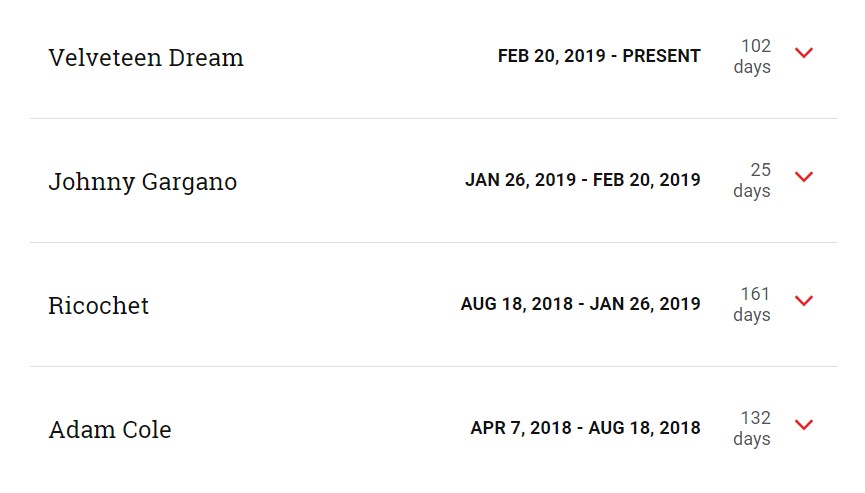Click the APR 7, 2018 date for Adam Cole

[521, 428]
